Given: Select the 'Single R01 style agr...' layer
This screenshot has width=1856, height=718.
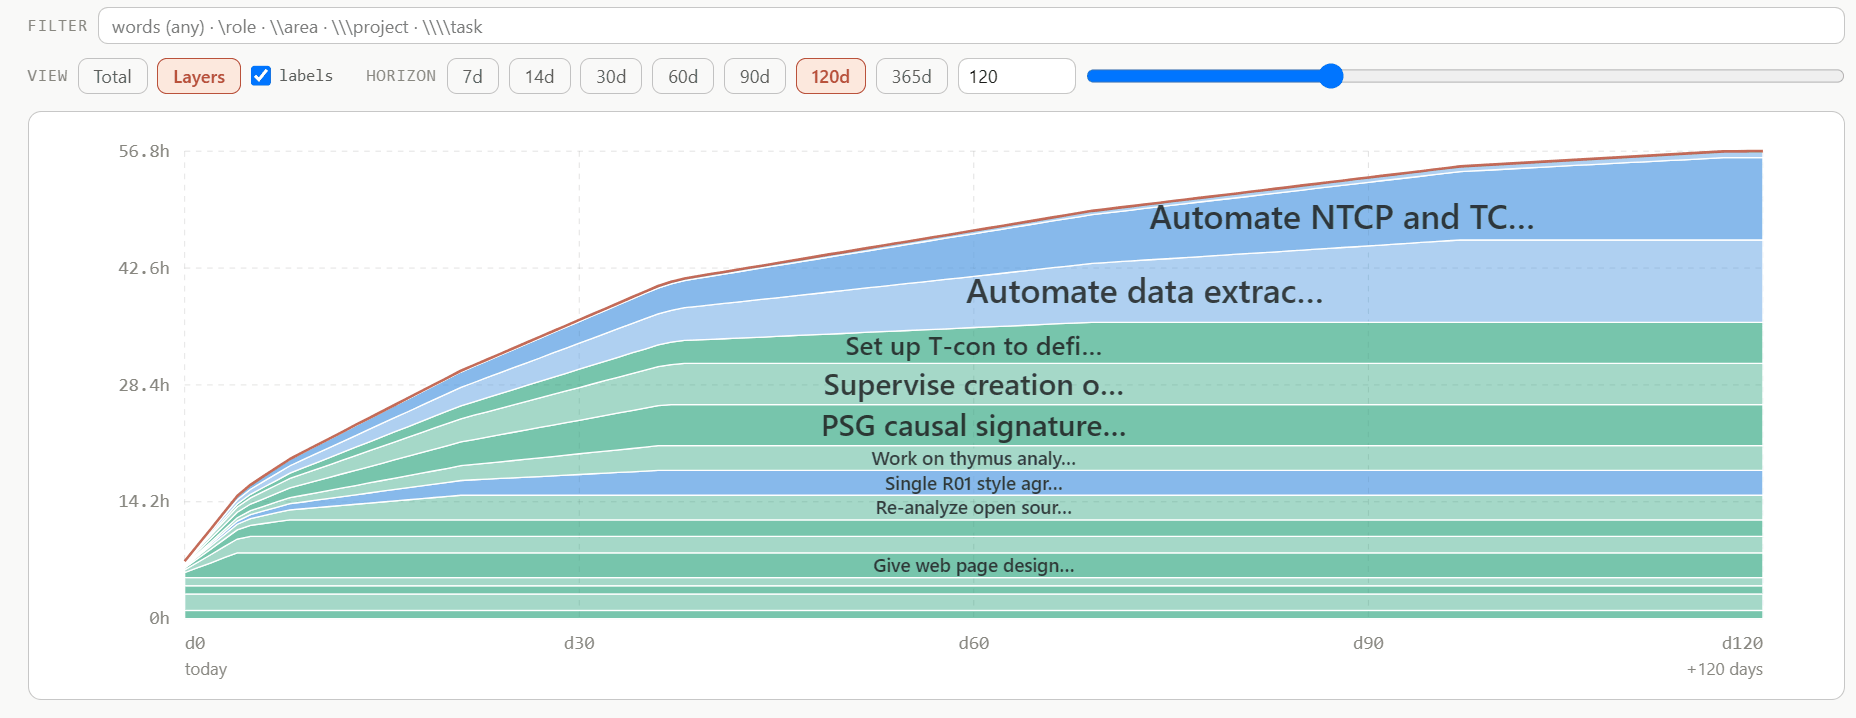Looking at the screenshot, I should pyautogui.click(x=973, y=483).
